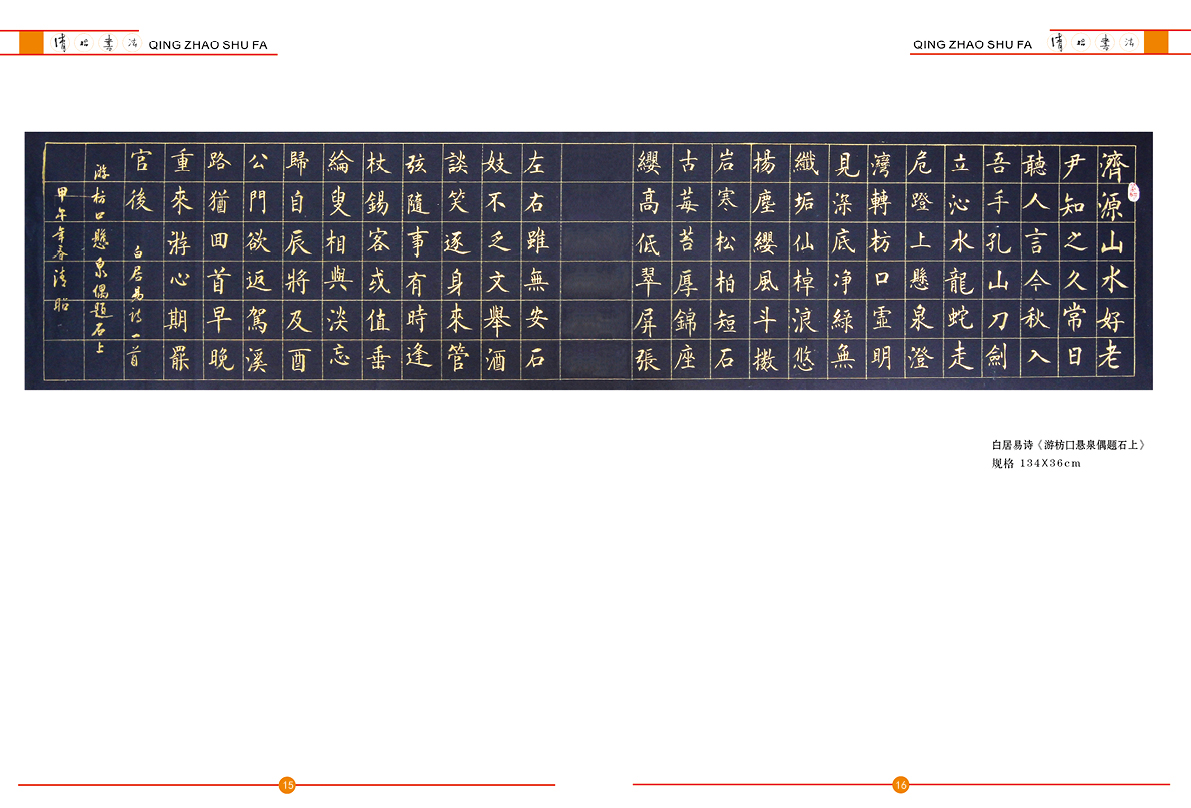Click the blank center column of the scroll

[x=597, y=260]
